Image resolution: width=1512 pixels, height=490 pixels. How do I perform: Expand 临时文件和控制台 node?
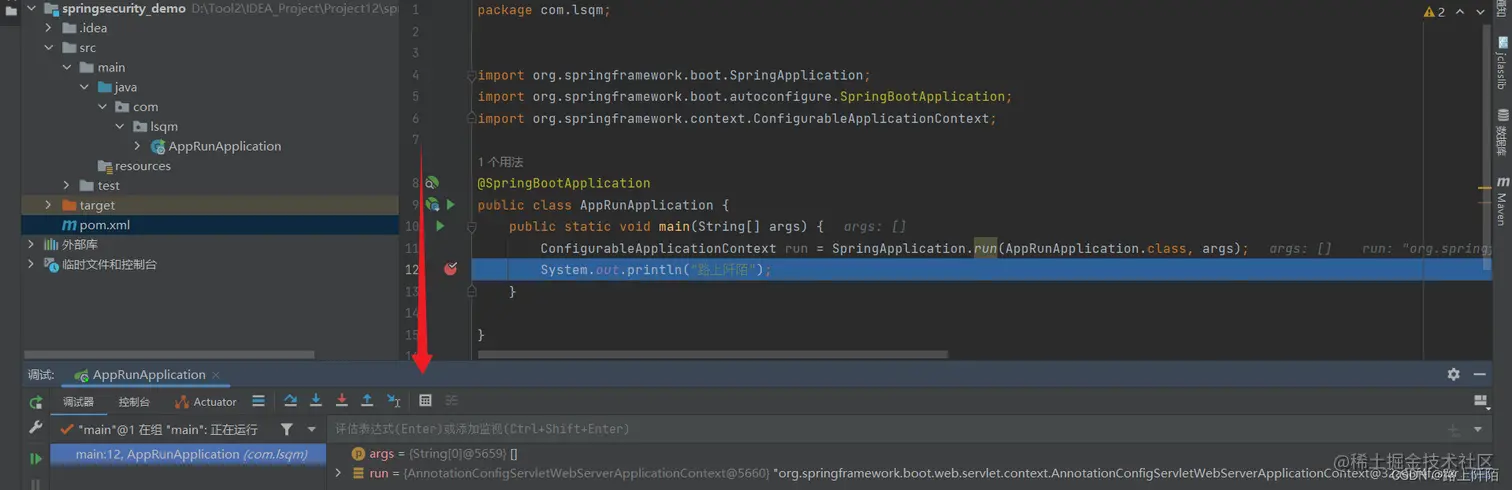pyautogui.click(x=31, y=264)
